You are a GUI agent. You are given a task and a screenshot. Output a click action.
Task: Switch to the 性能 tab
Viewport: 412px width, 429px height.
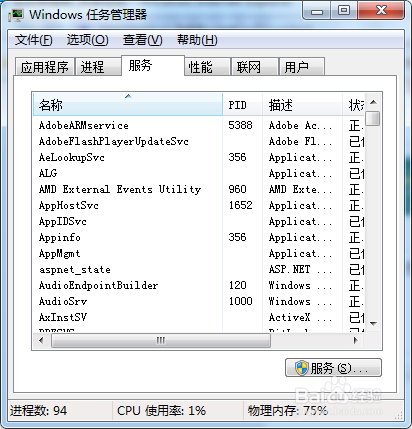(x=207, y=67)
